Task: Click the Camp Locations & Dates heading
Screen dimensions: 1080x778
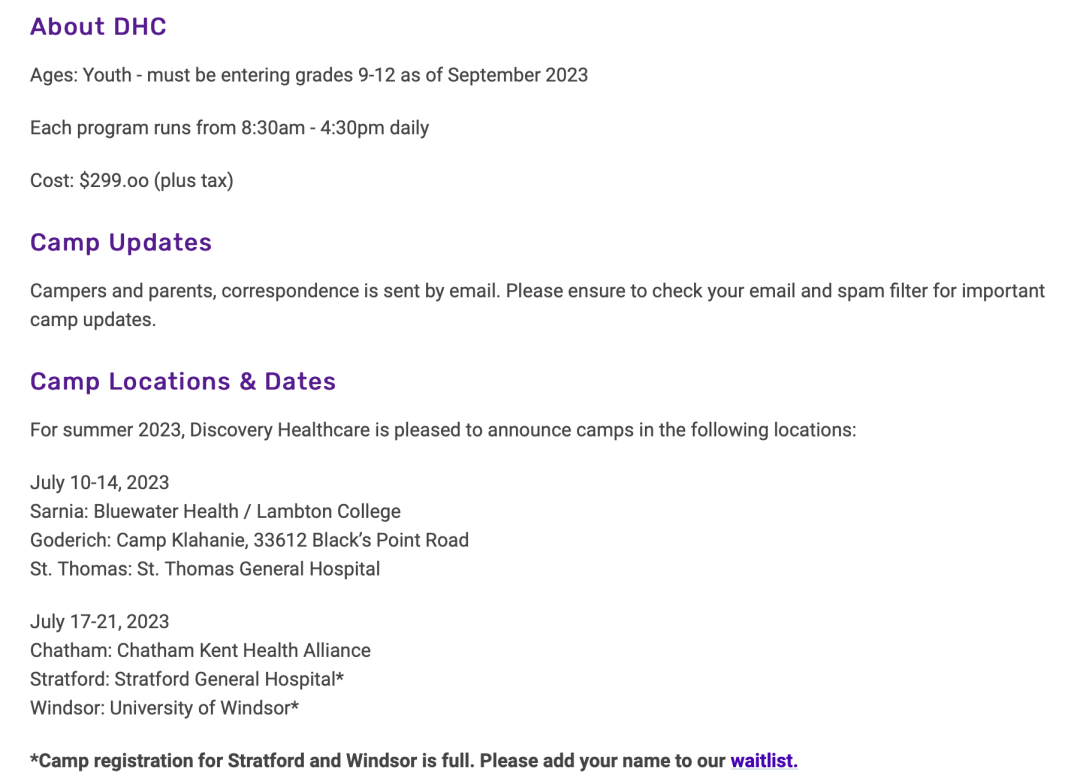Action: 183,381
